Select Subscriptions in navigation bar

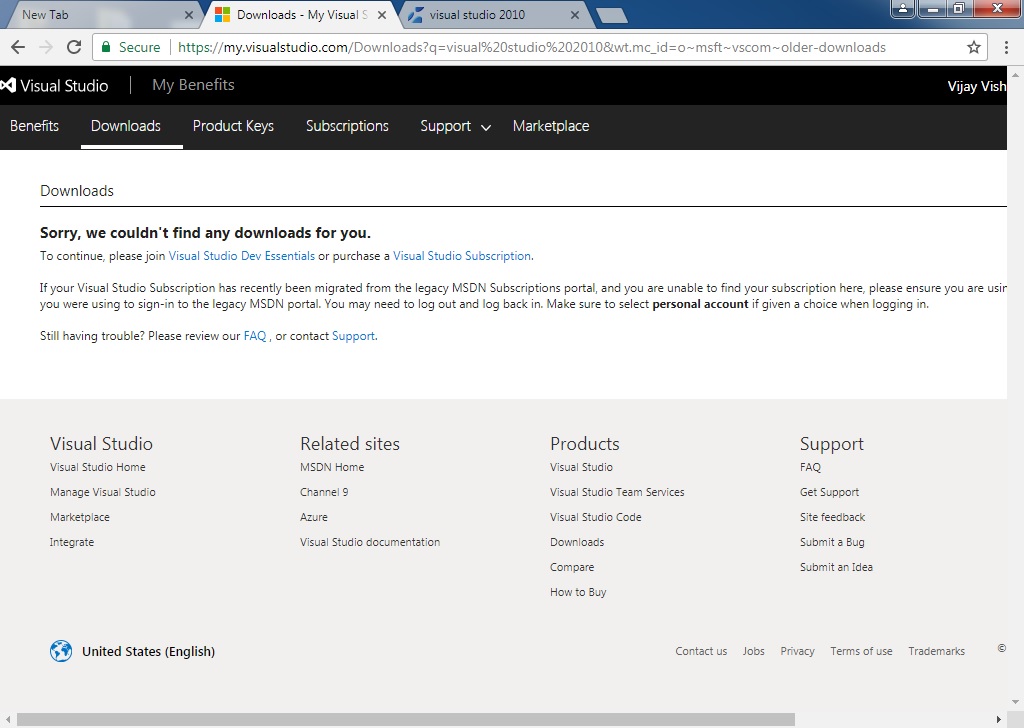click(x=347, y=126)
